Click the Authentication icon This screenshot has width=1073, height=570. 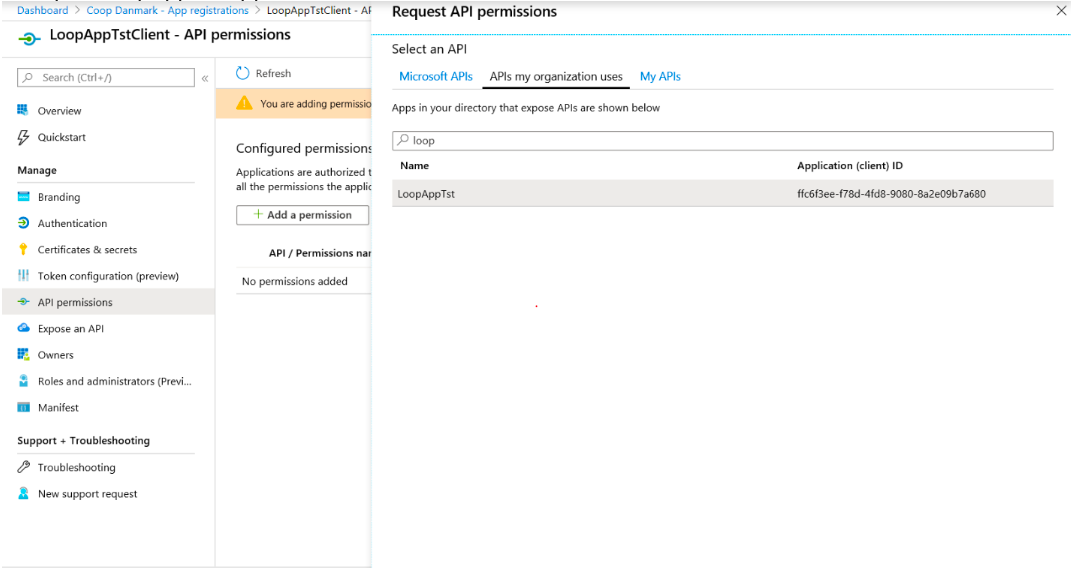pyautogui.click(x=23, y=222)
